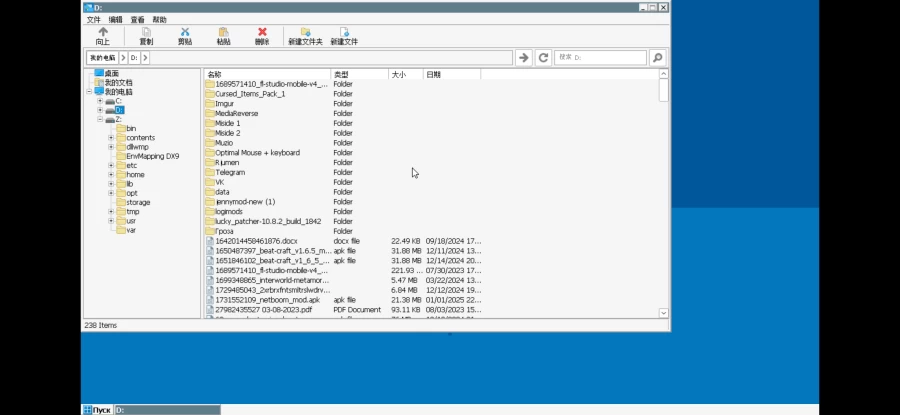The width and height of the screenshot is (900, 415).
Task: Click the refresh icon beside the address bar
Action: coord(543,58)
